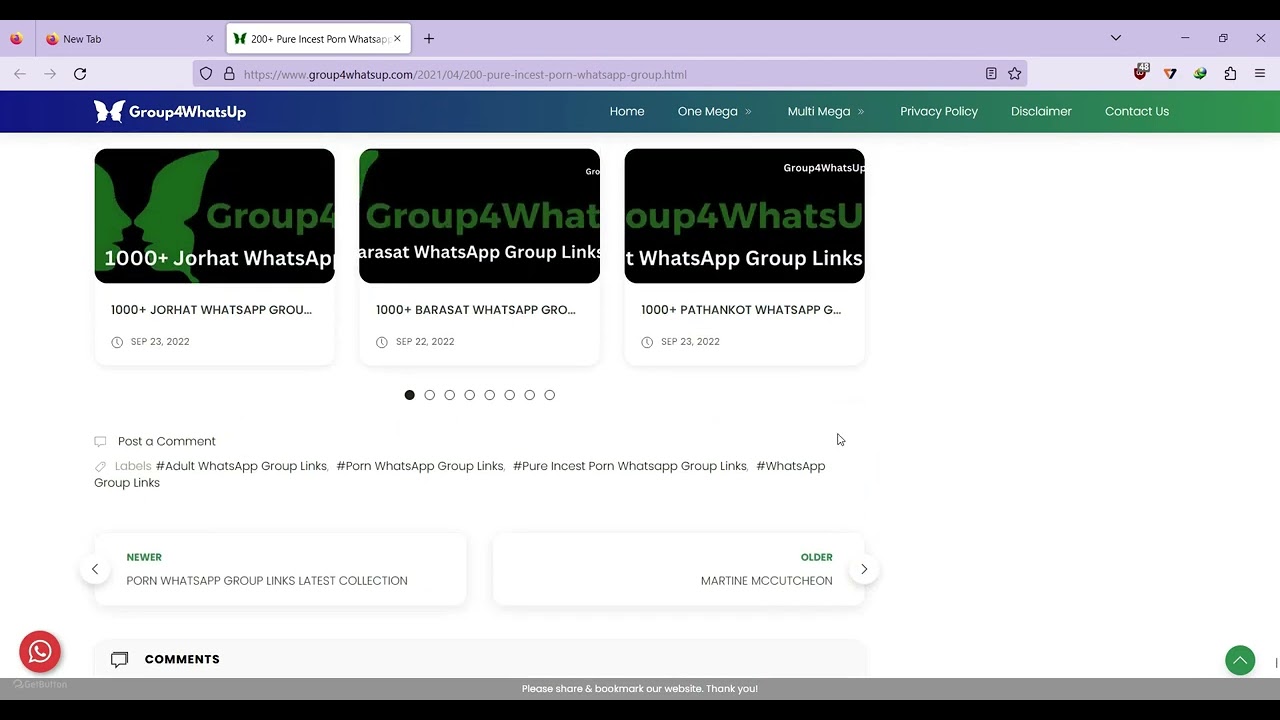Select the third carousel pagination dot
1280x720 pixels.
pyautogui.click(x=449, y=395)
